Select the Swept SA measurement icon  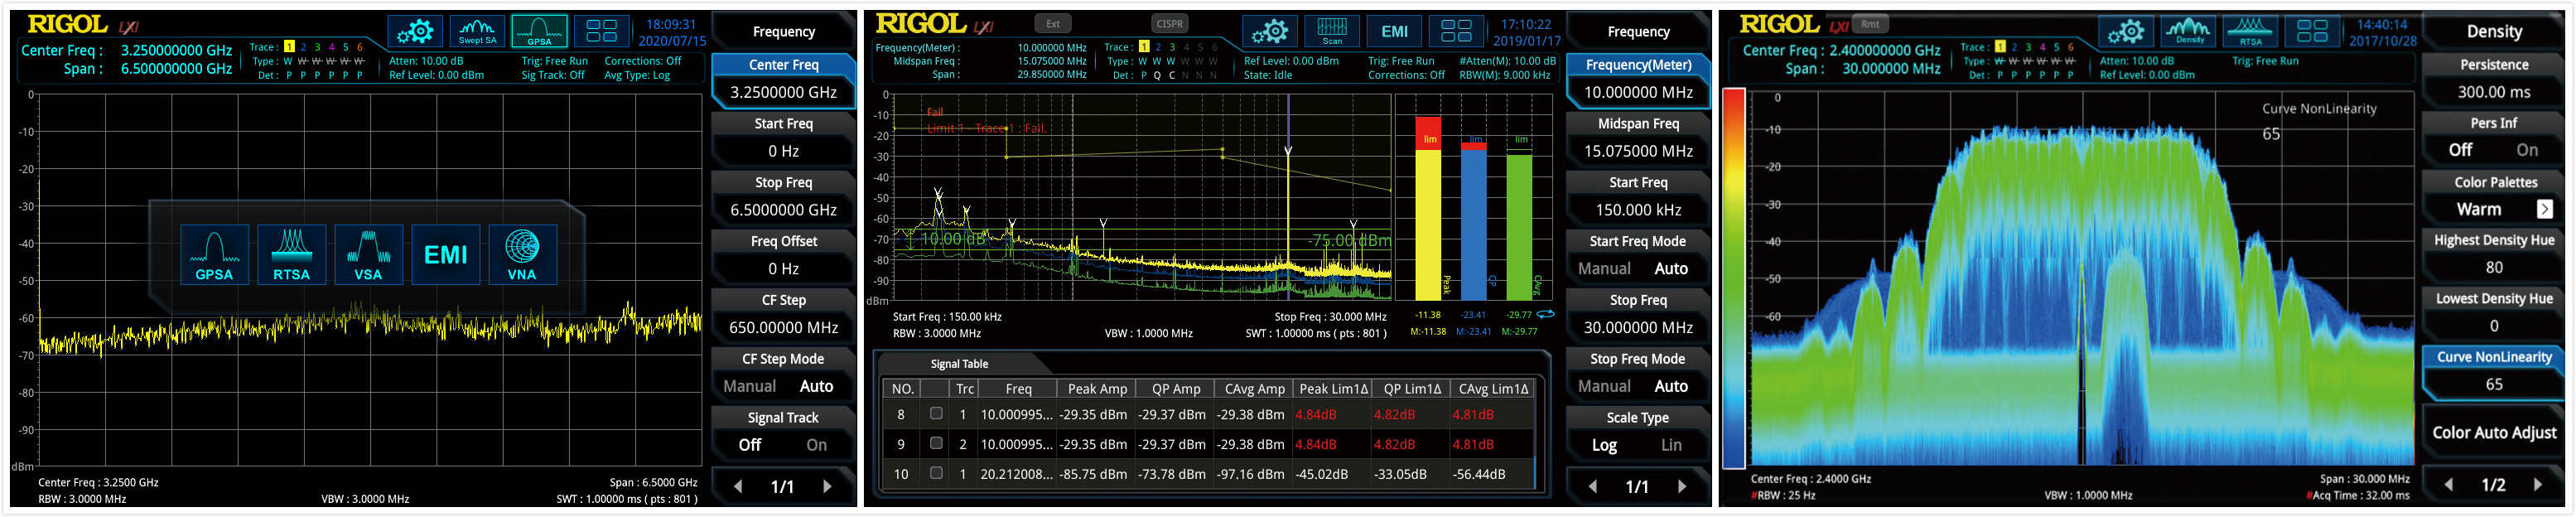click(x=477, y=32)
